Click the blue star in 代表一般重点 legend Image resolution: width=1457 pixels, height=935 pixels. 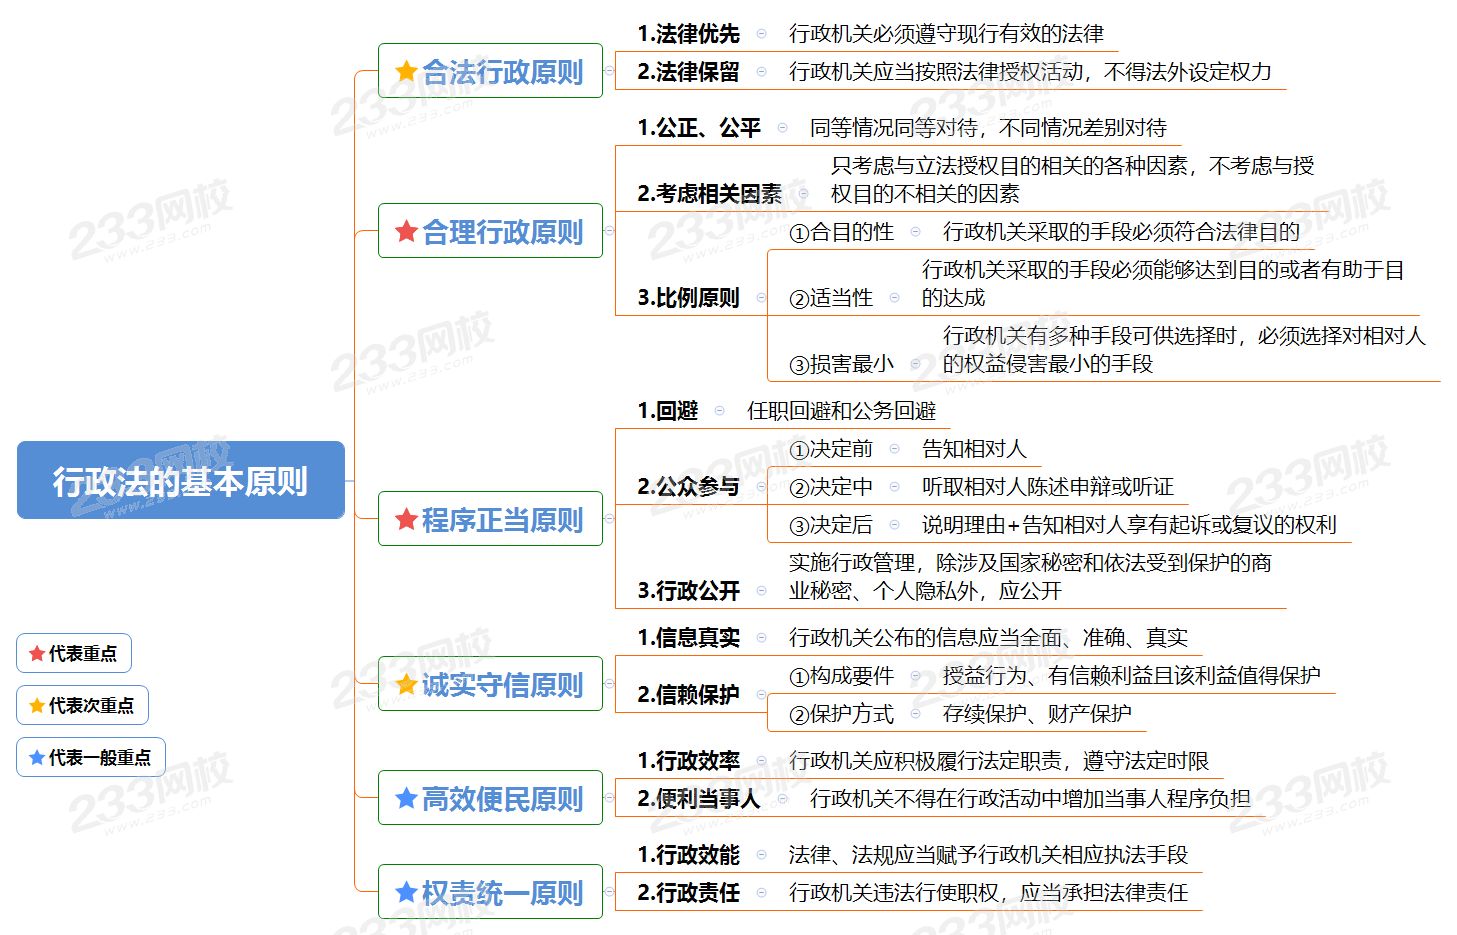(x=37, y=758)
